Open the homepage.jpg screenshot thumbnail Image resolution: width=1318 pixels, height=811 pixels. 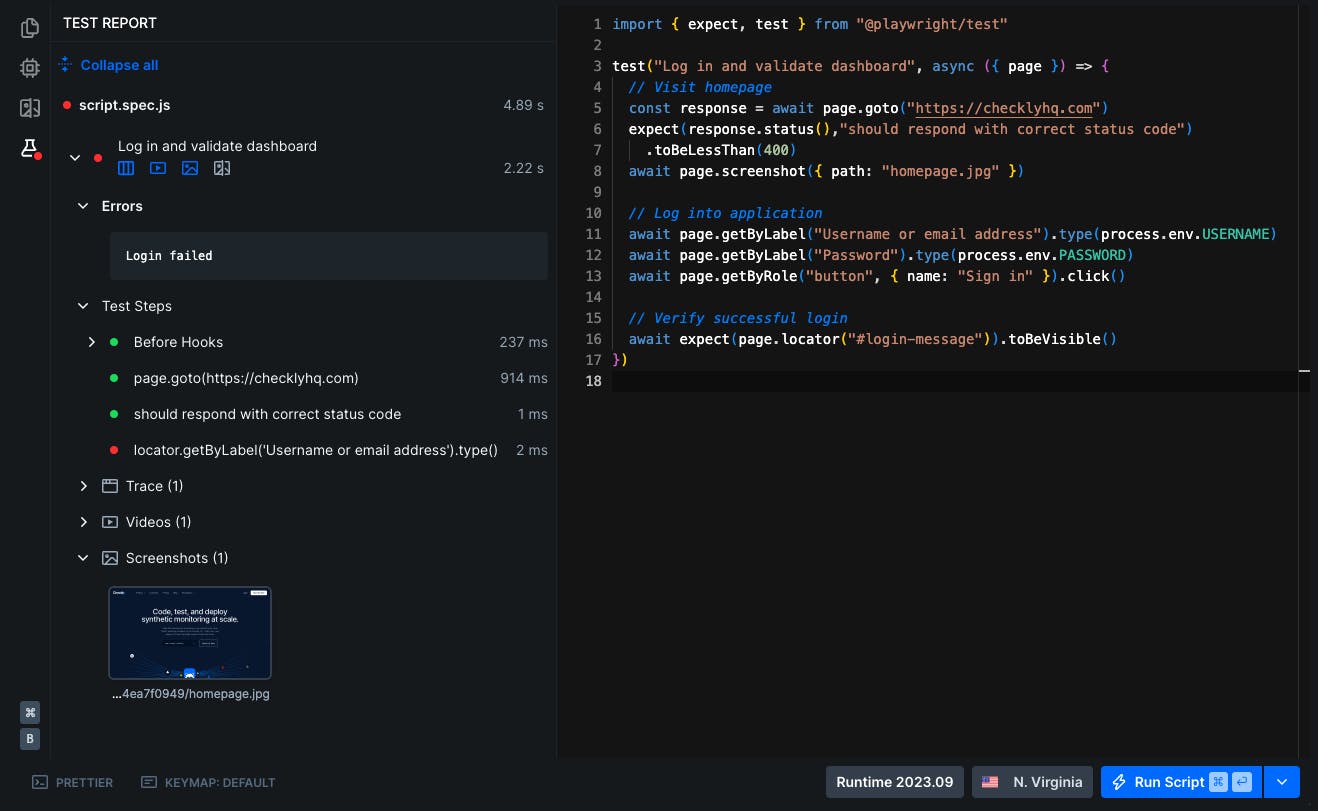[x=190, y=633]
